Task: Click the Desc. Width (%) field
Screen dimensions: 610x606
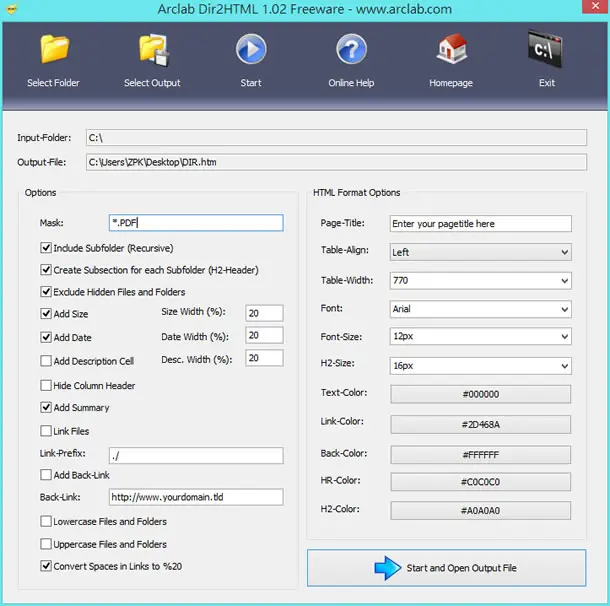Action: (264, 358)
